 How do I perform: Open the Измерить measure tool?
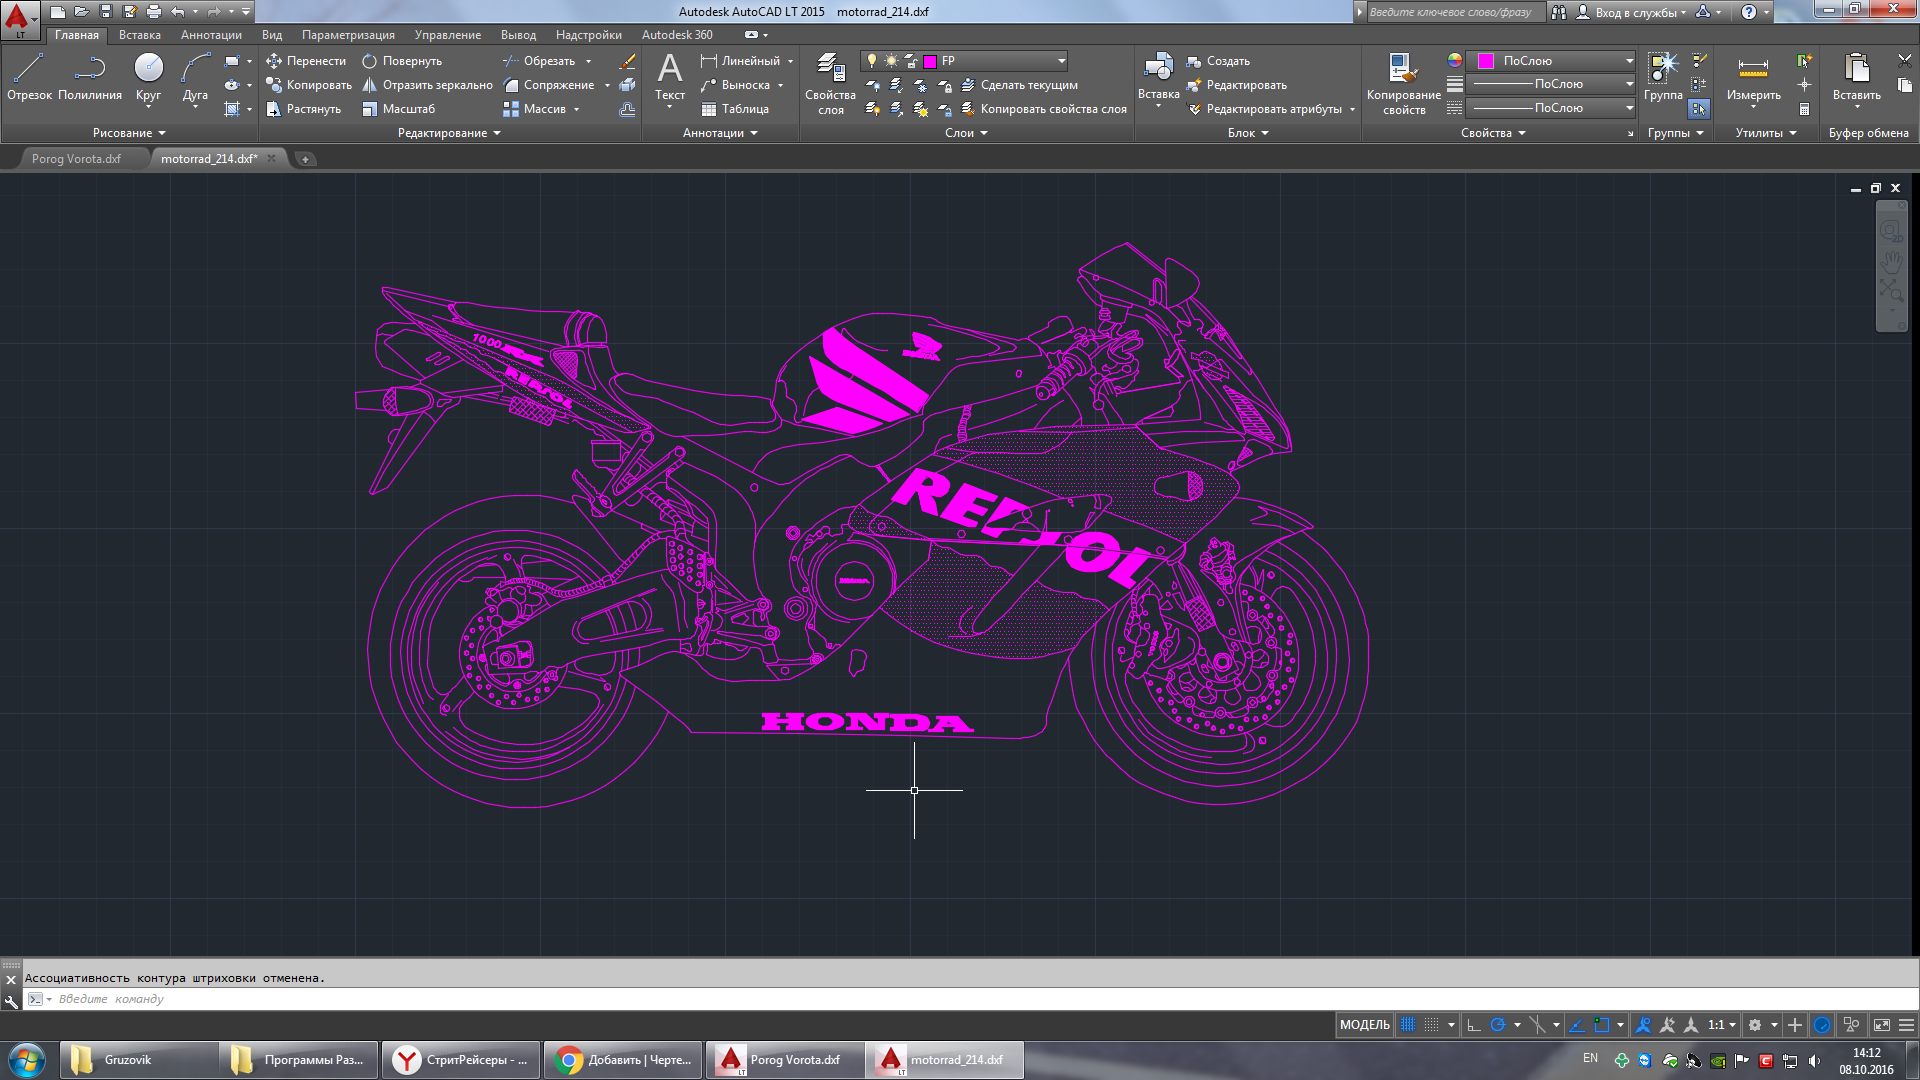pyautogui.click(x=1753, y=78)
